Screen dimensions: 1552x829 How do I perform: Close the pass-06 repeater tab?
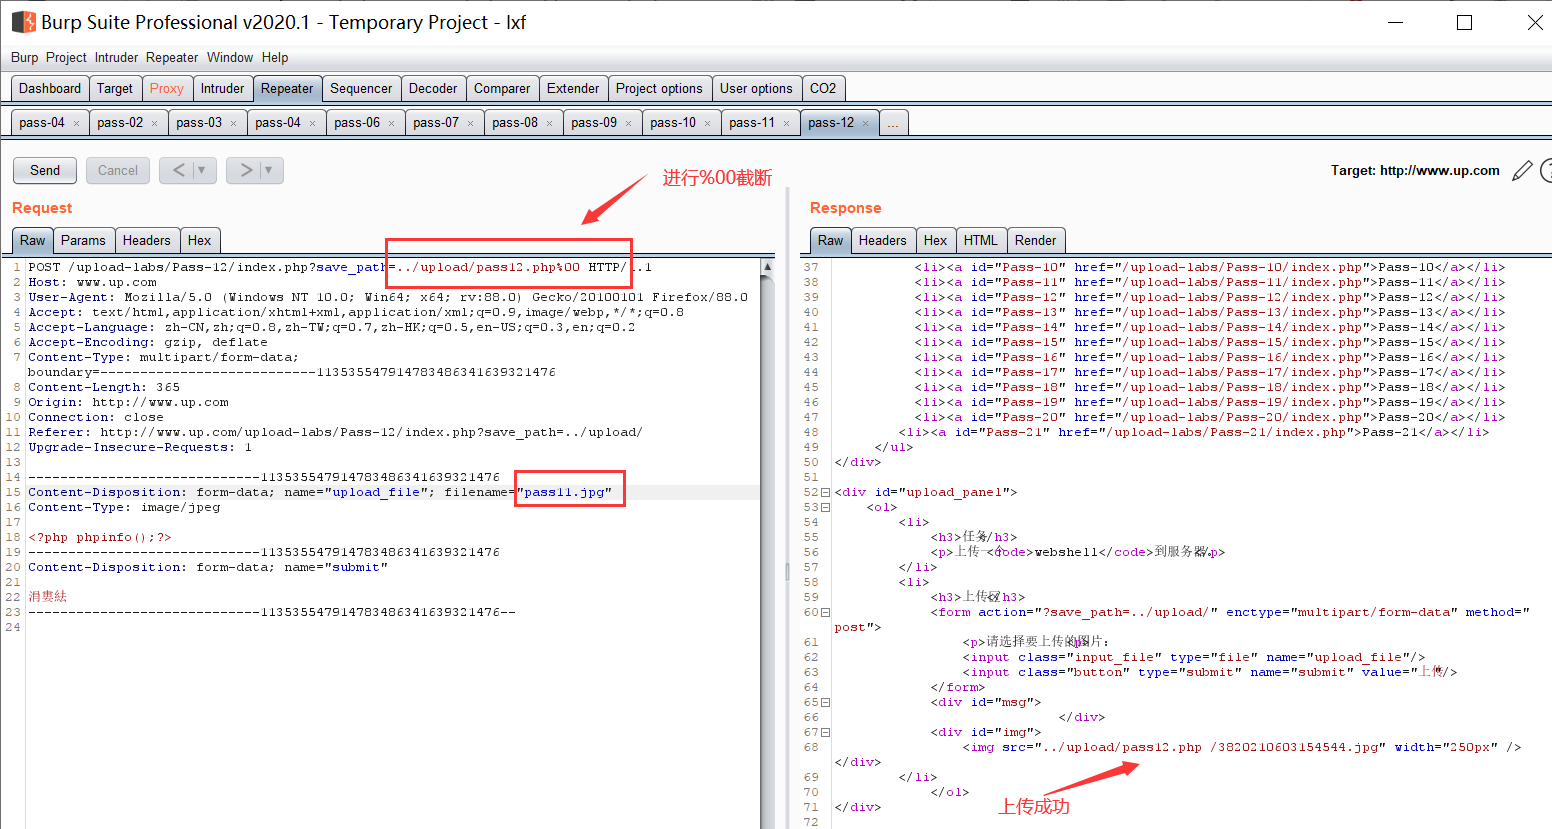tap(391, 124)
